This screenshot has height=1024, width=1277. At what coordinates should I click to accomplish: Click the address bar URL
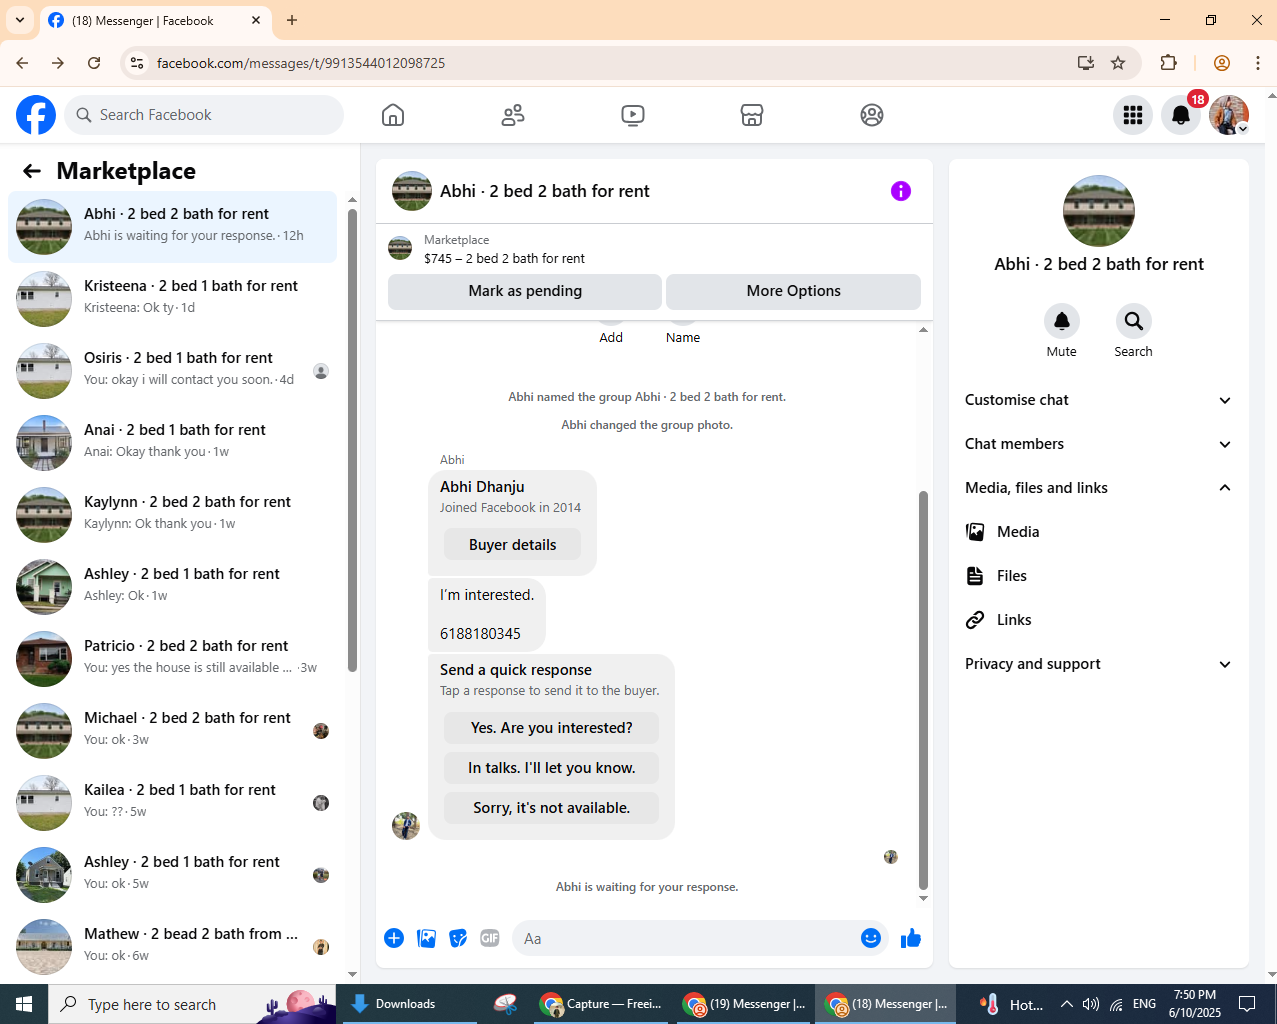(301, 63)
